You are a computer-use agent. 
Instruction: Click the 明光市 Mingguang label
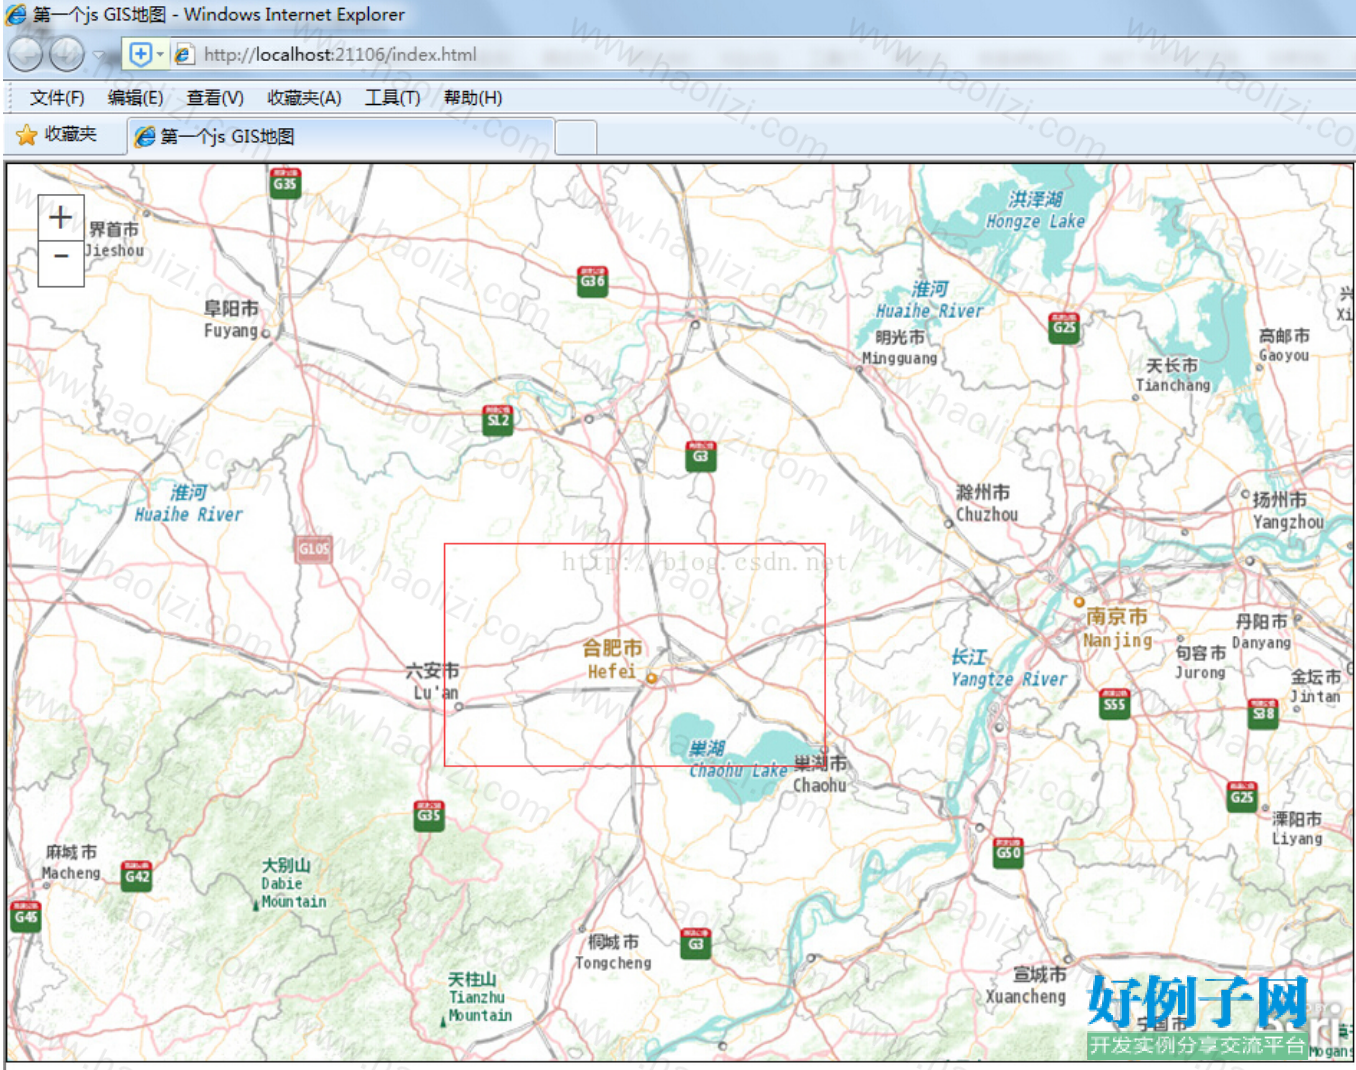(x=900, y=347)
